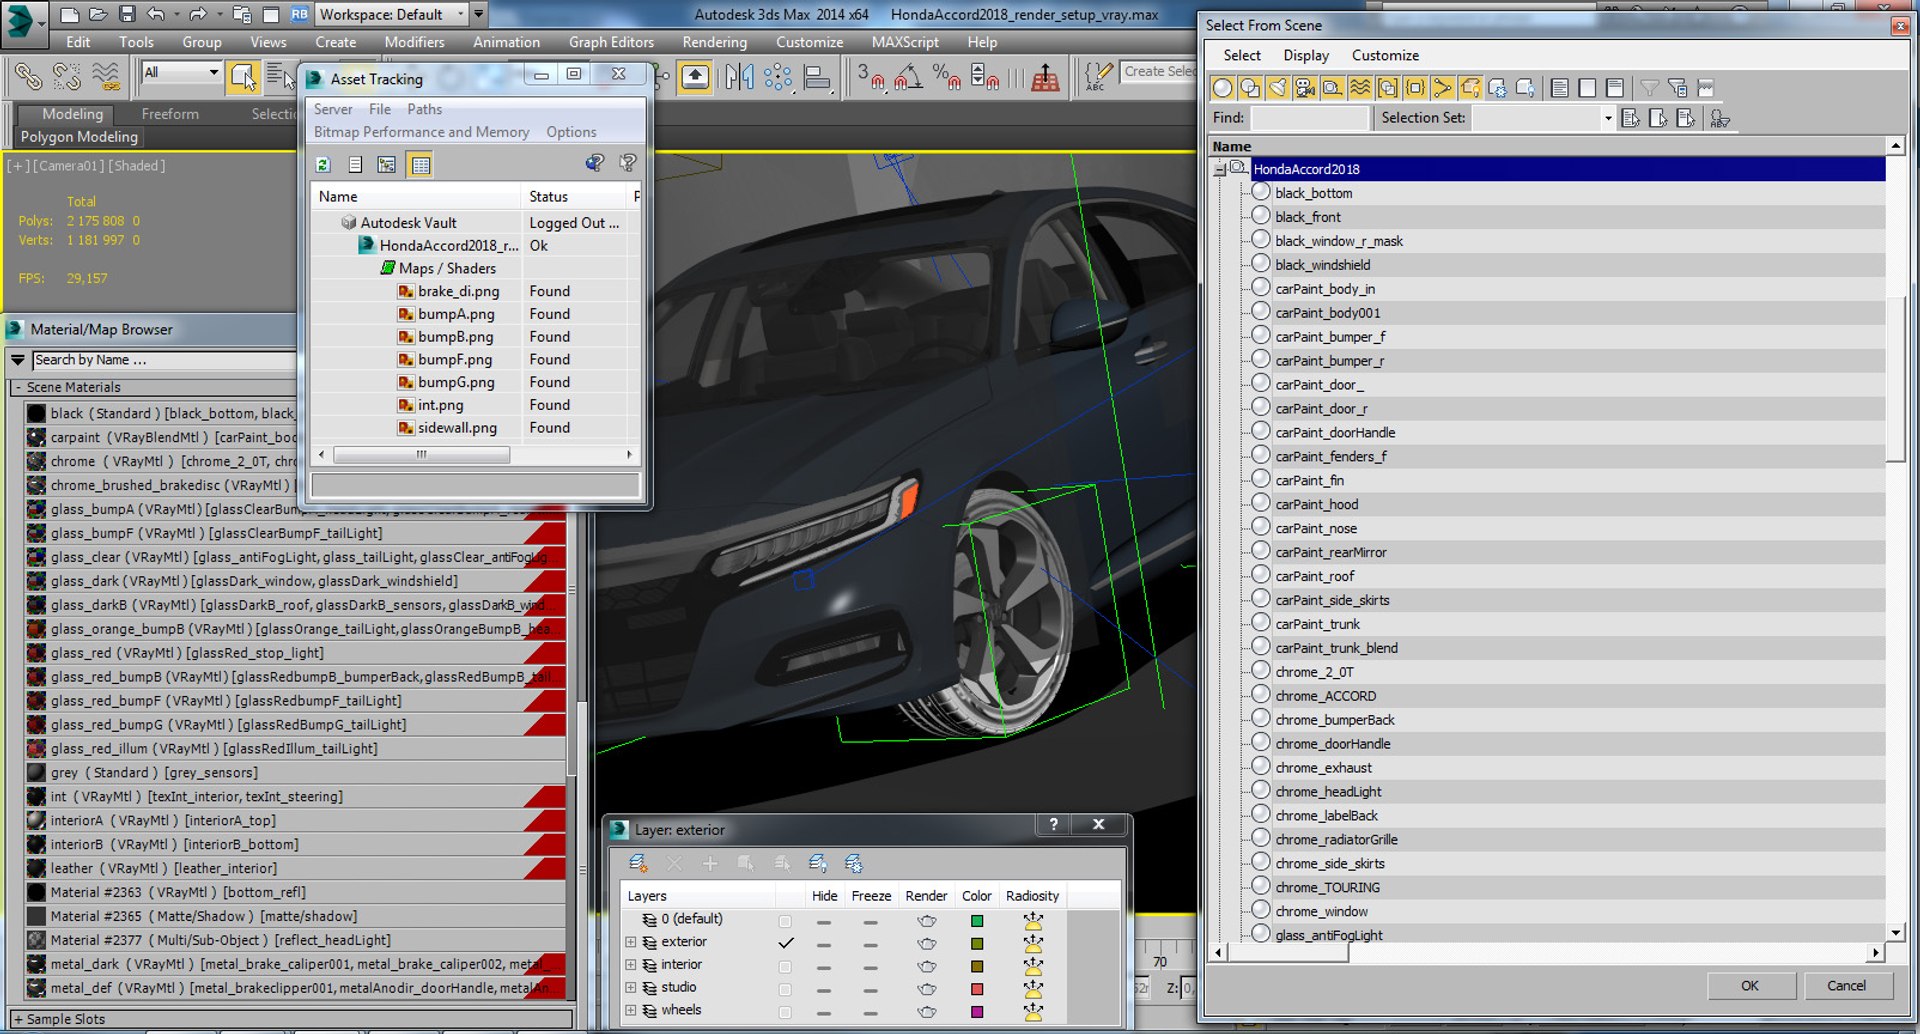The height and width of the screenshot is (1034, 1920).
Task: Open the Selection Set dropdown
Action: pos(1607,118)
